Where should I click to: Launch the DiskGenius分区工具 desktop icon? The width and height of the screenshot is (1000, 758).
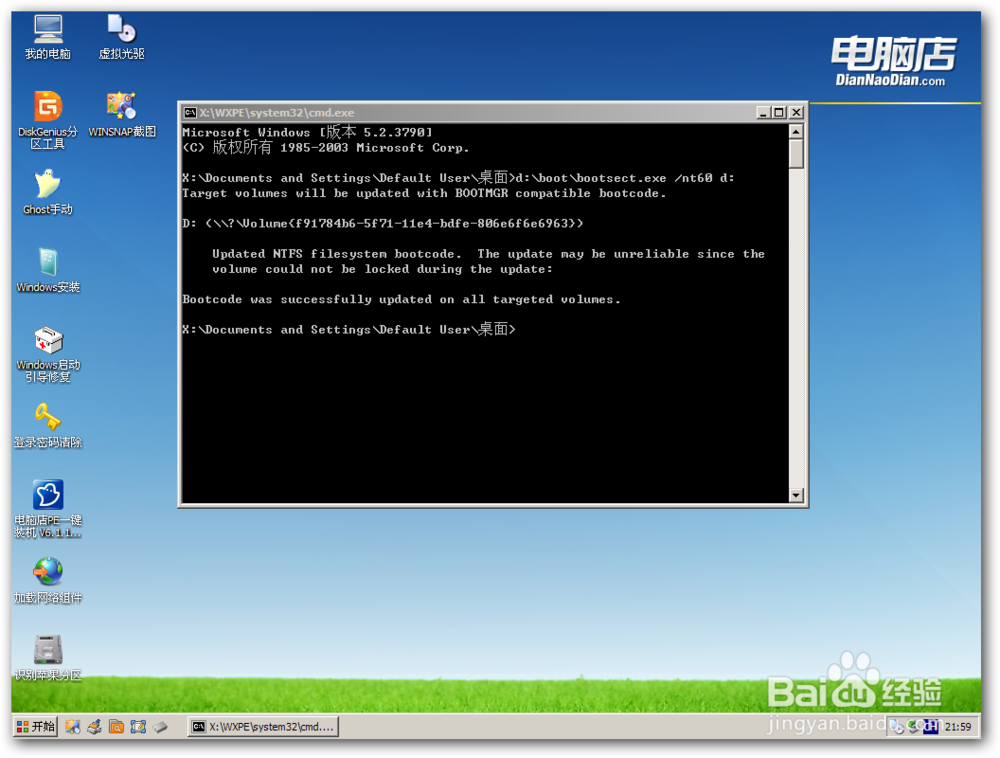[48, 120]
